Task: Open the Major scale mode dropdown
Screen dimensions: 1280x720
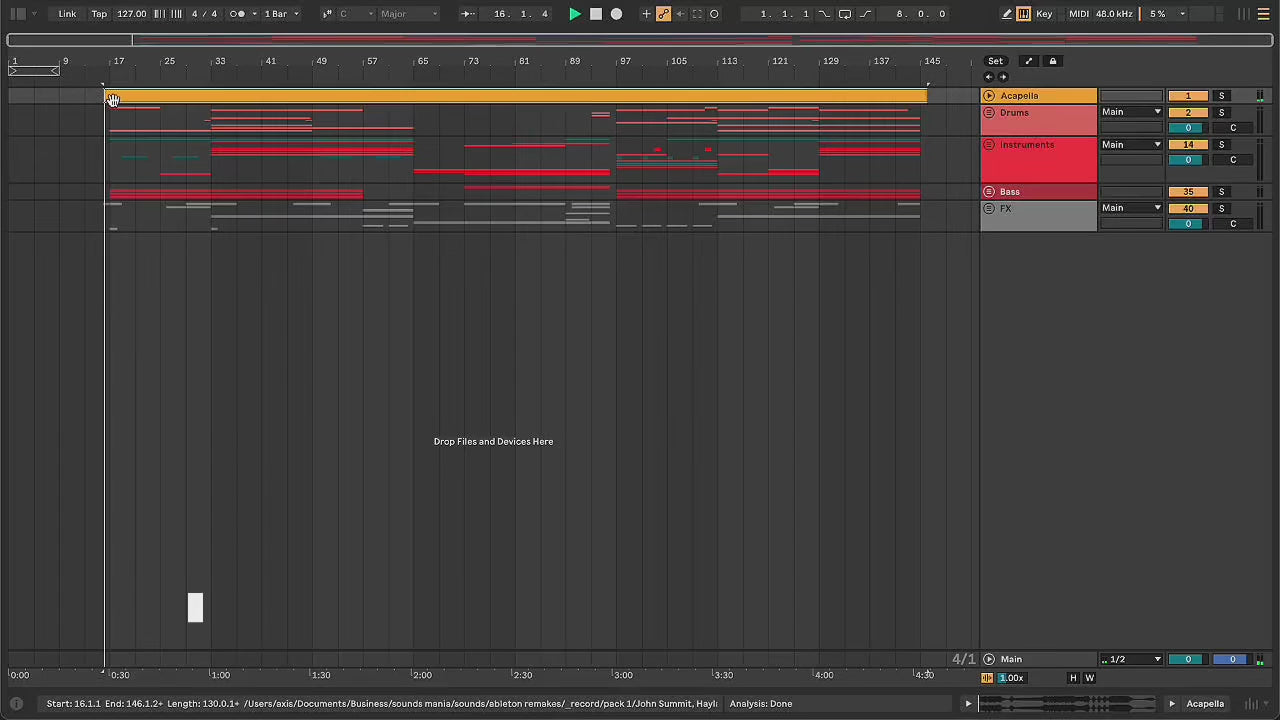Action: pyautogui.click(x=409, y=14)
